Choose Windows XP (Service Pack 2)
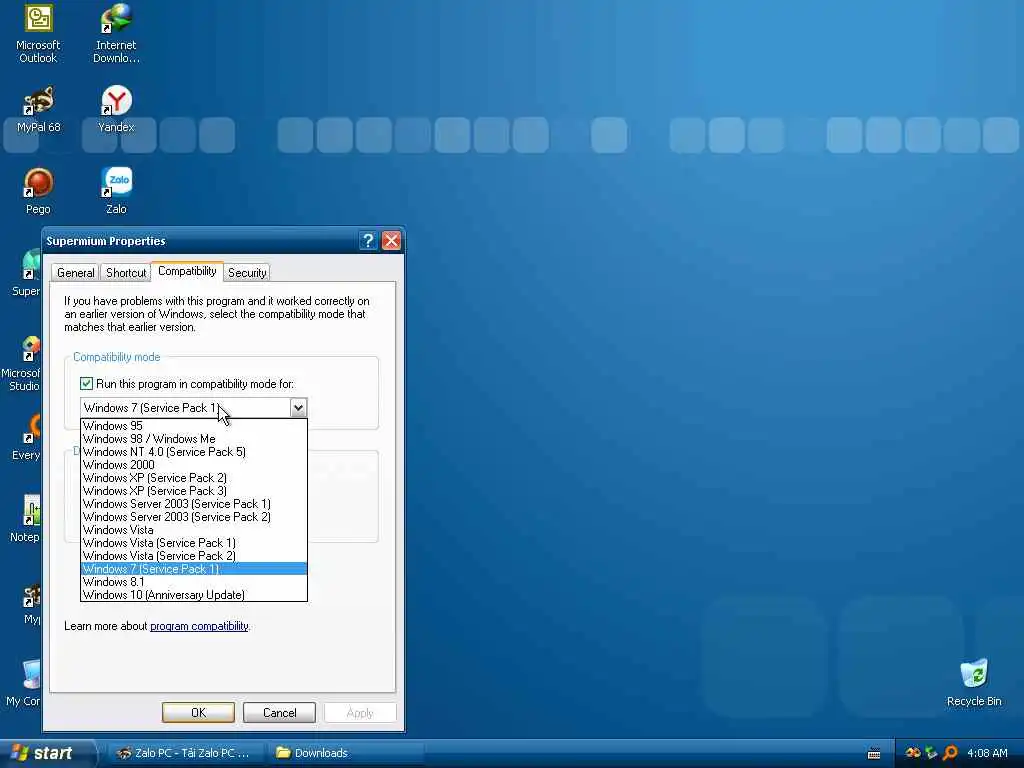Viewport: 1024px width, 768px height. [x=193, y=478]
